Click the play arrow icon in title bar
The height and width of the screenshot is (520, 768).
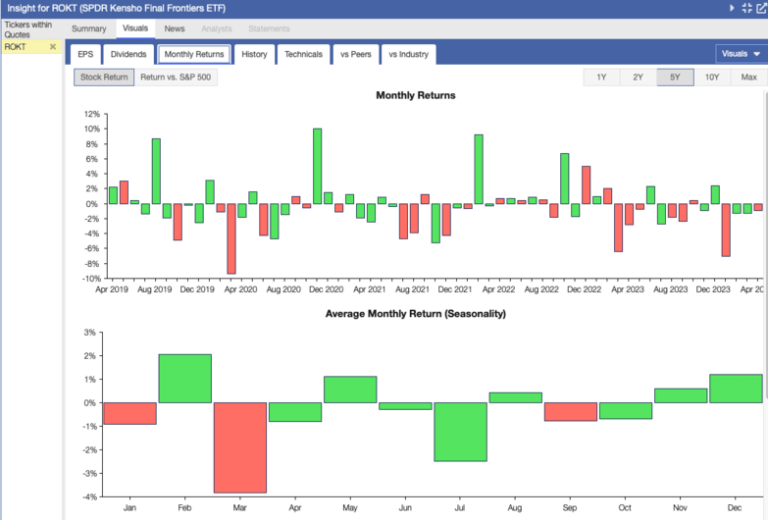pos(732,8)
